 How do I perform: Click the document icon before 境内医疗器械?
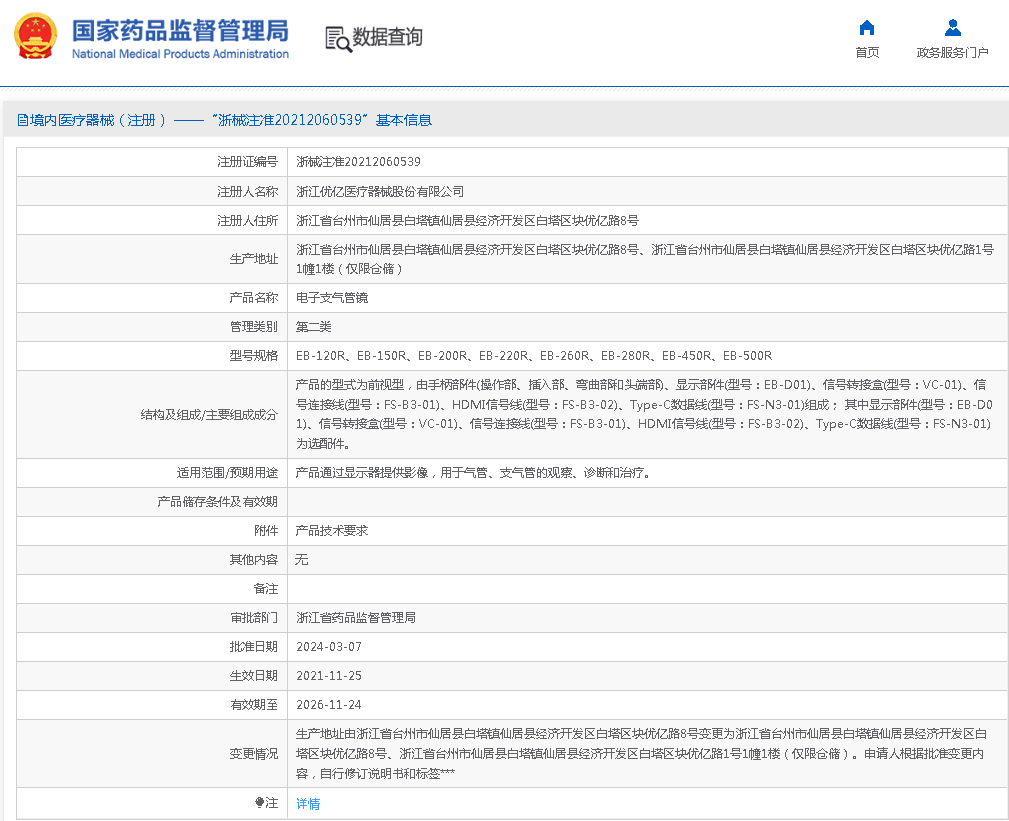click(x=23, y=120)
